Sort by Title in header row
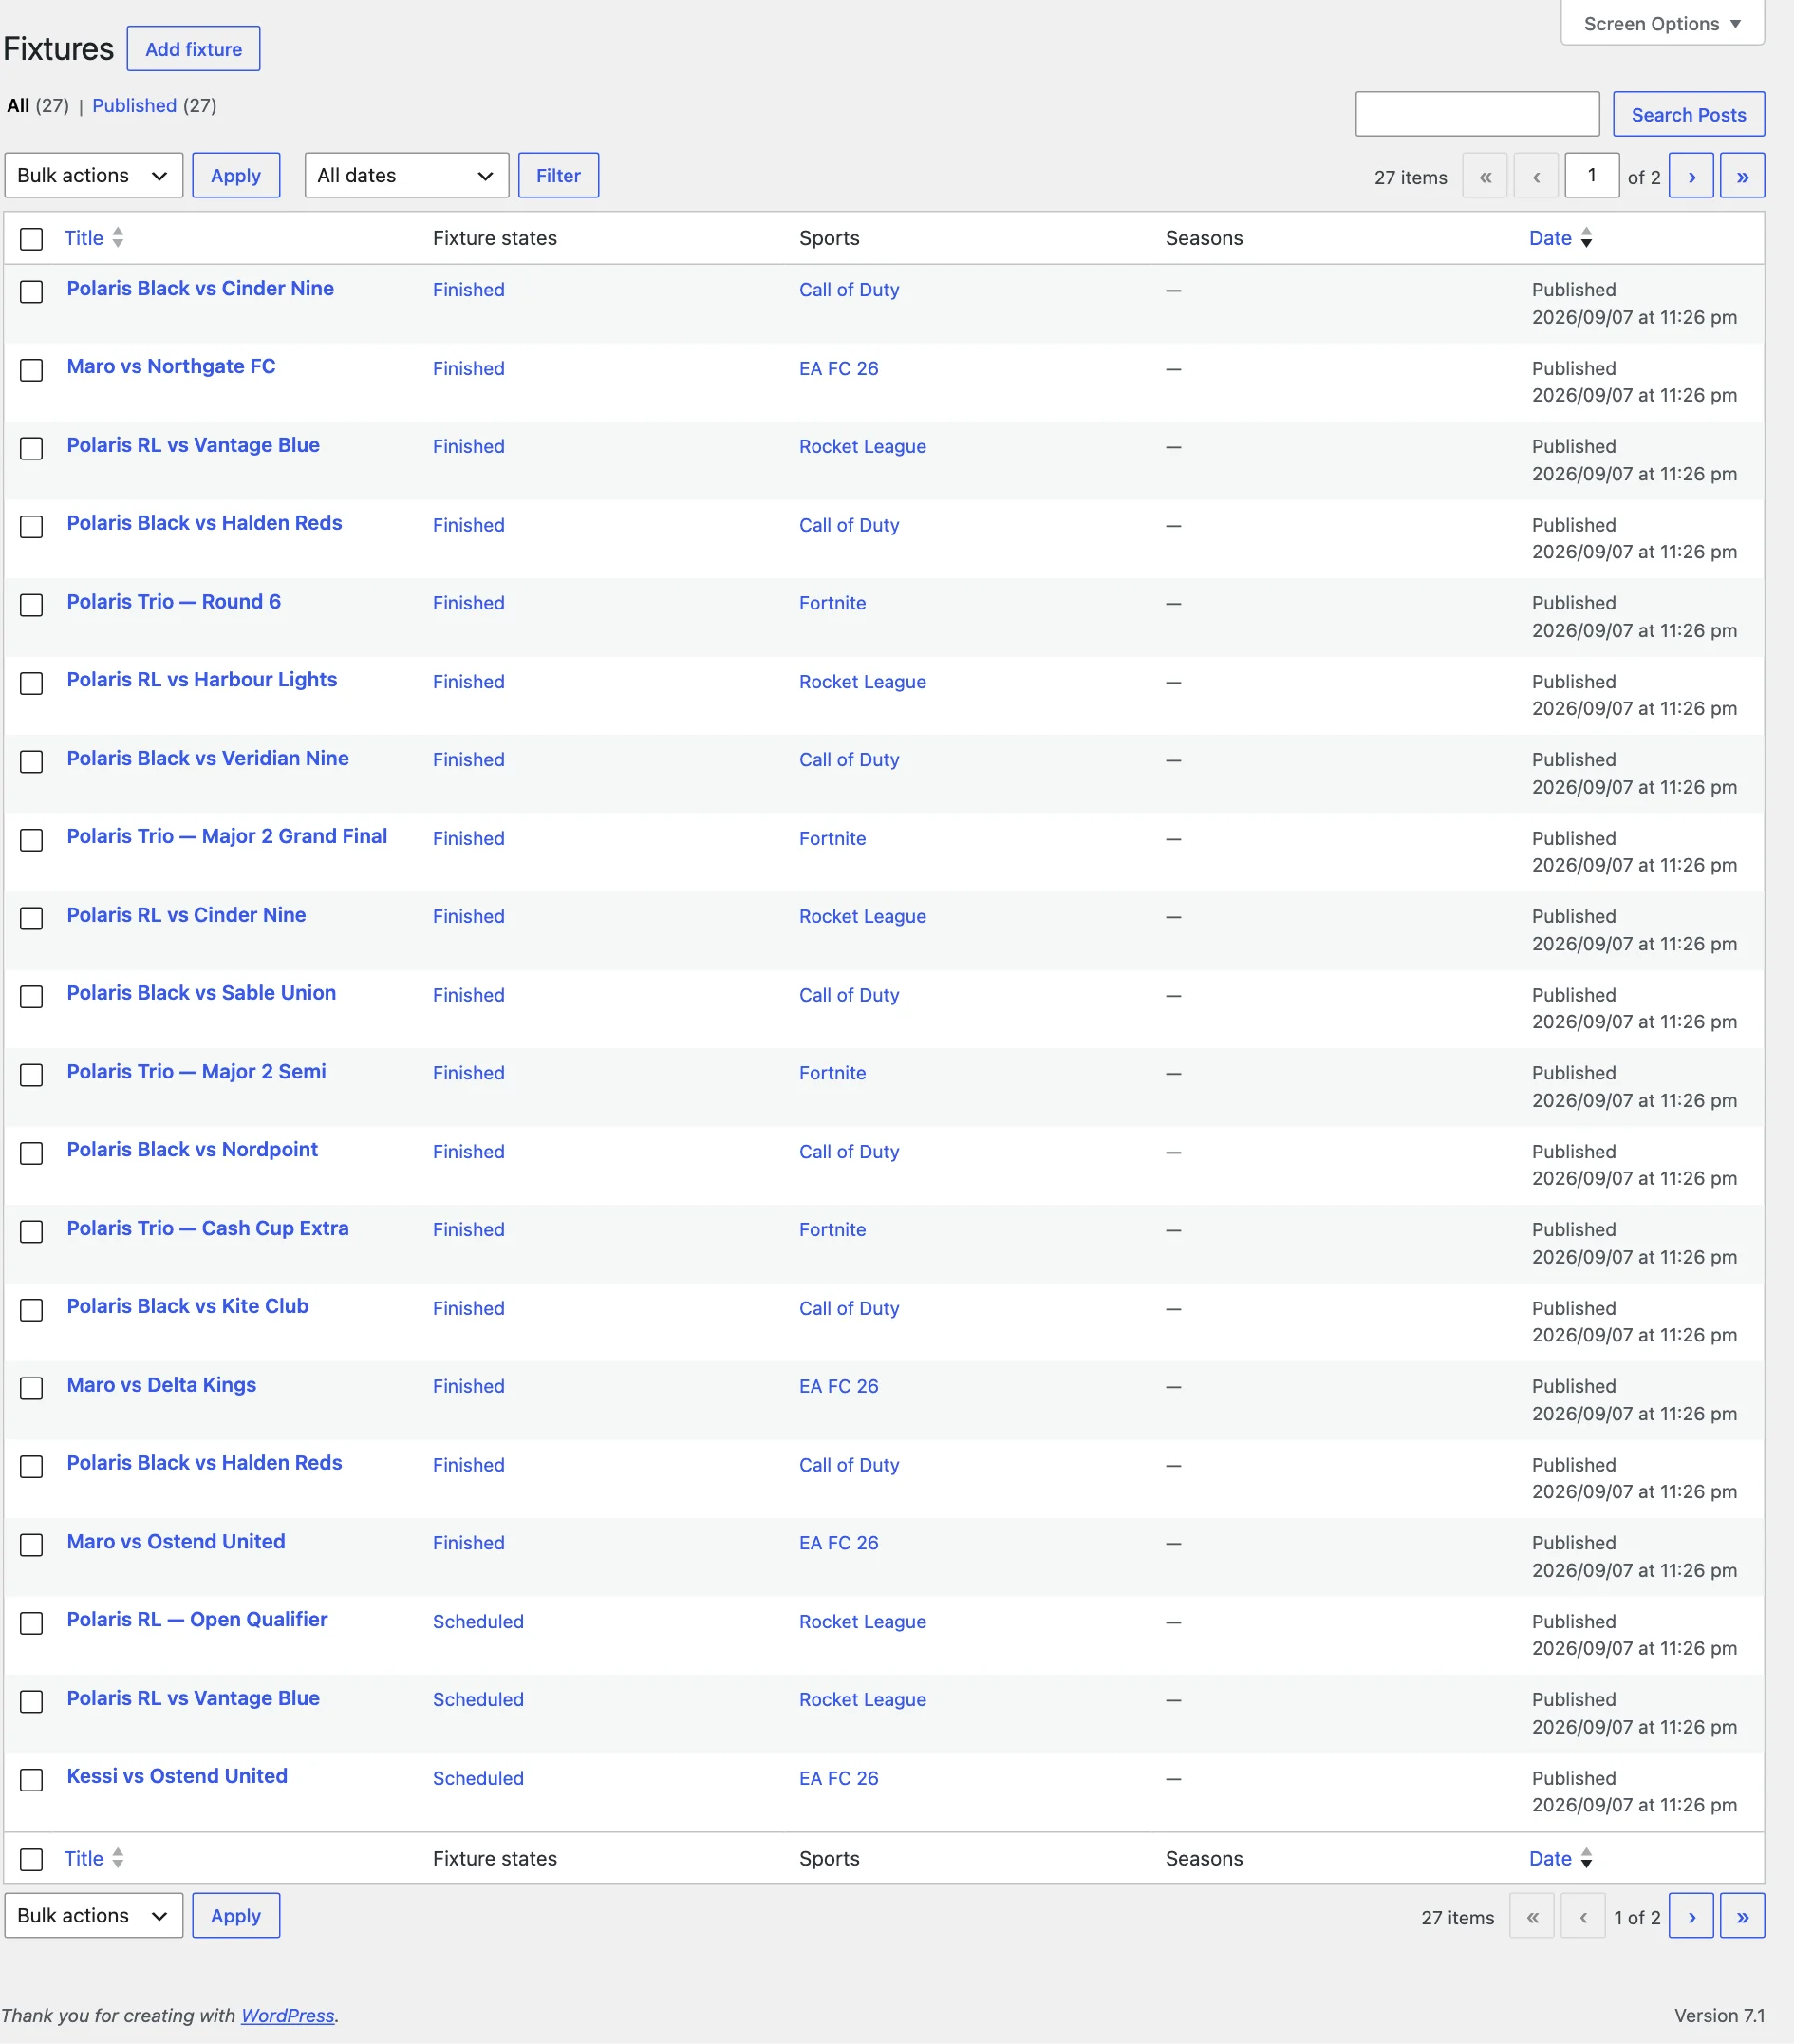Viewport: 1794px width, 2044px height. [94, 238]
